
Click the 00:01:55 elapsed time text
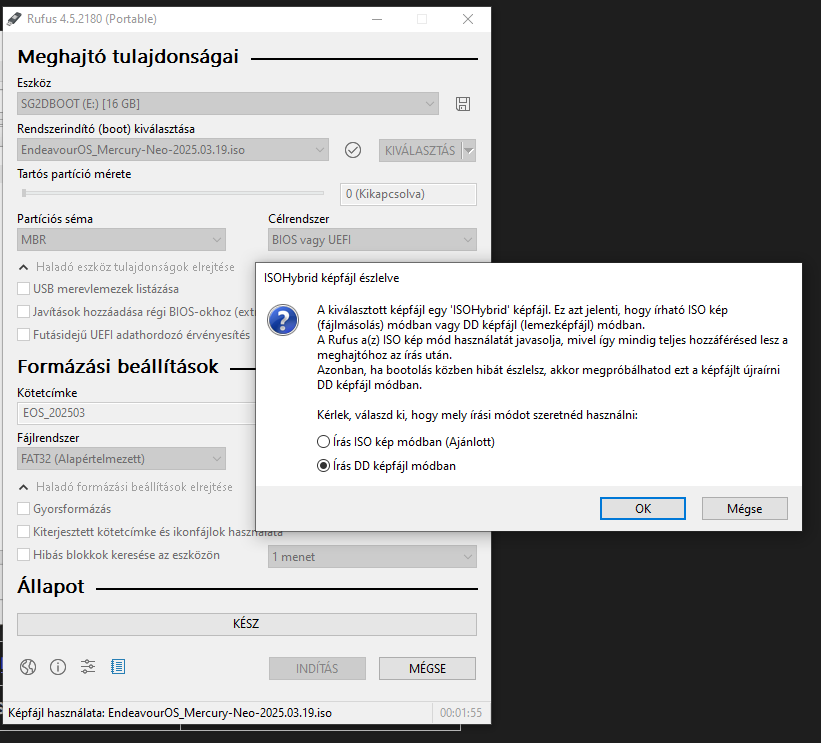pos(461,713)
